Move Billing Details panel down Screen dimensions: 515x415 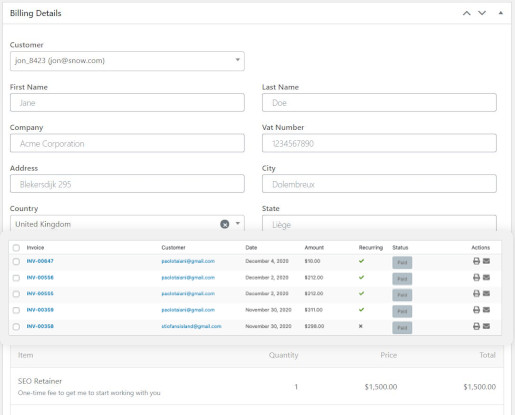482,13
